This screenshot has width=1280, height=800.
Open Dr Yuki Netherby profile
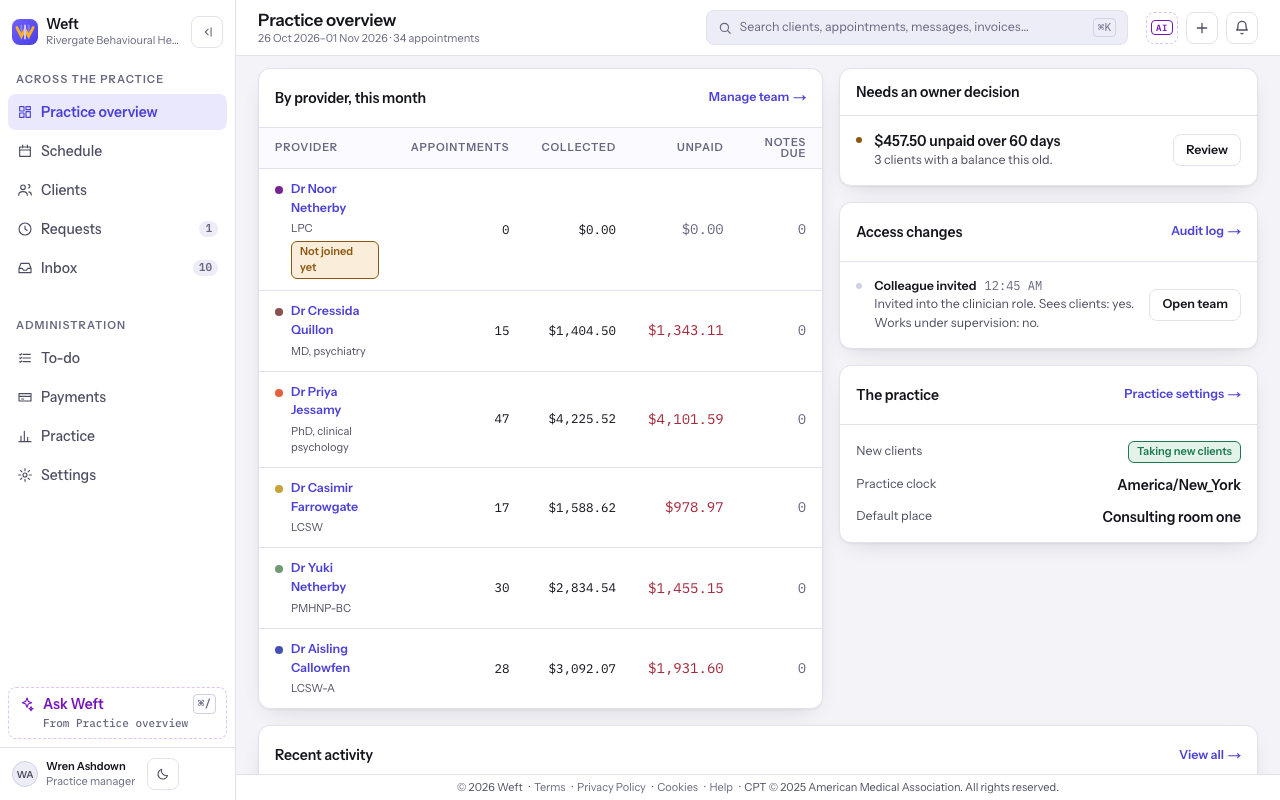click(318, 577)
